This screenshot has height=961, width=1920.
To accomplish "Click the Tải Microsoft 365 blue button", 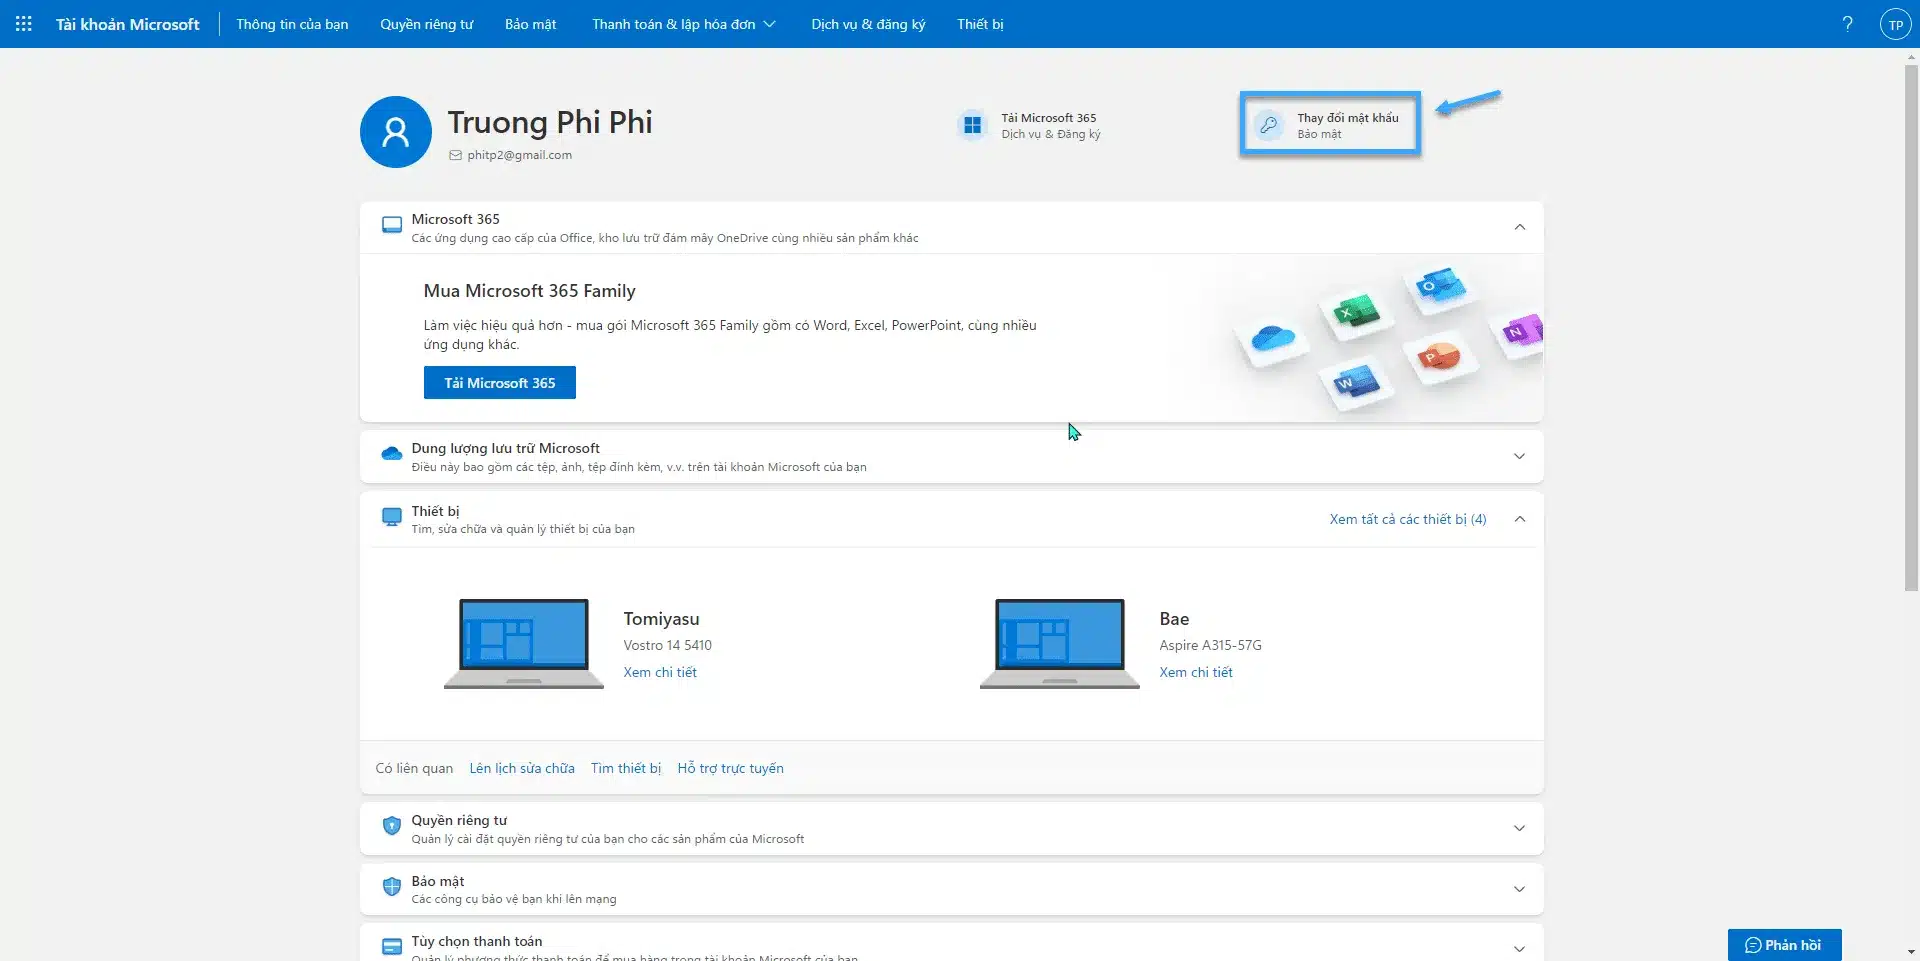I will point(499,383).
